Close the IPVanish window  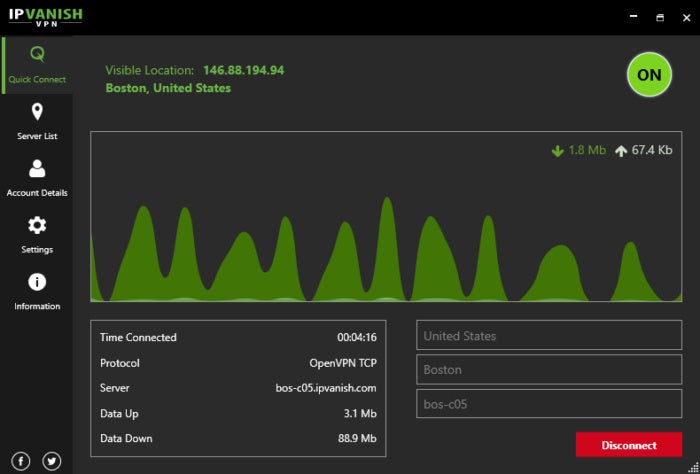687,17
